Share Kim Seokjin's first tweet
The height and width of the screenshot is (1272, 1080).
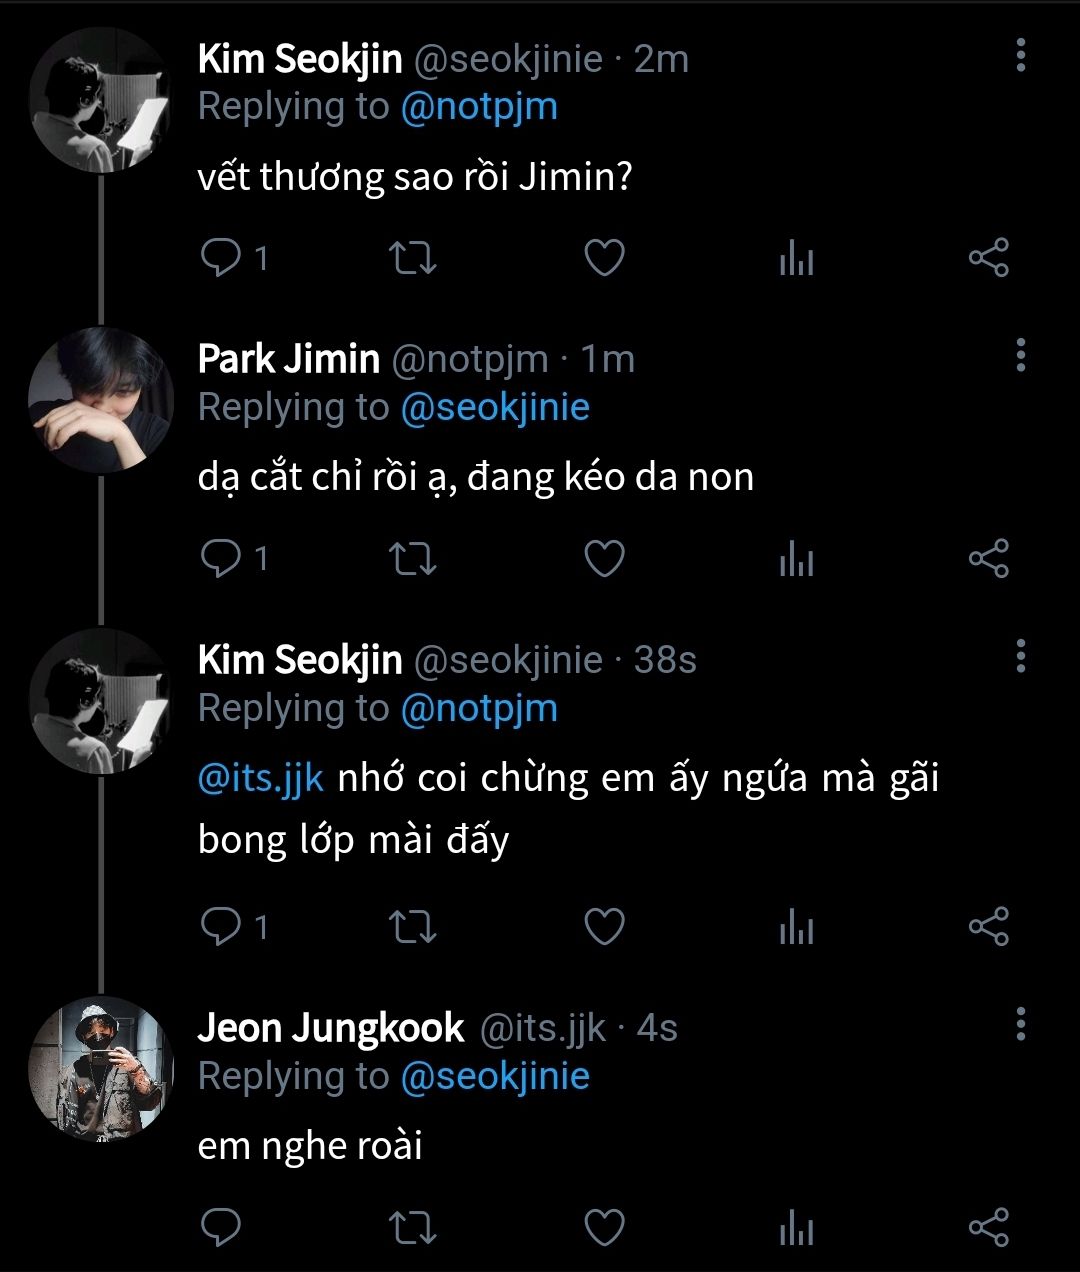[989, 258]
